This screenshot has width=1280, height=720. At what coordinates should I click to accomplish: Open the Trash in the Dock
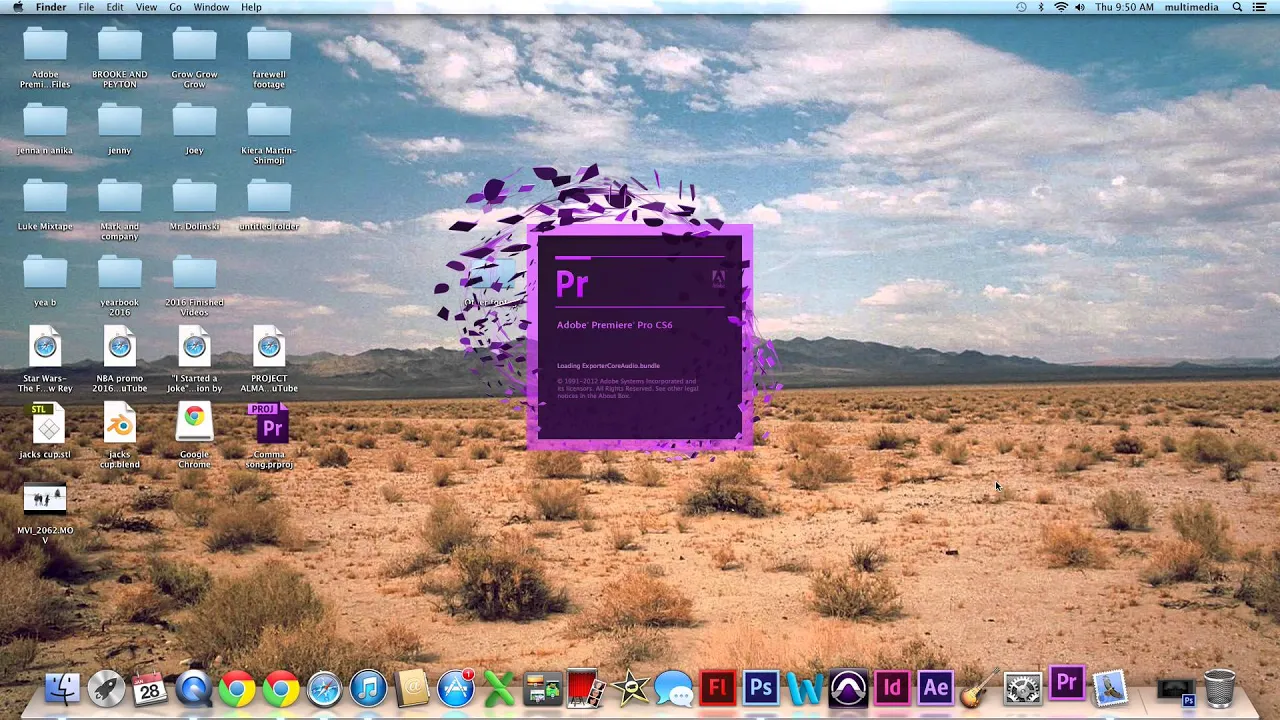[x=1219, y=689]
